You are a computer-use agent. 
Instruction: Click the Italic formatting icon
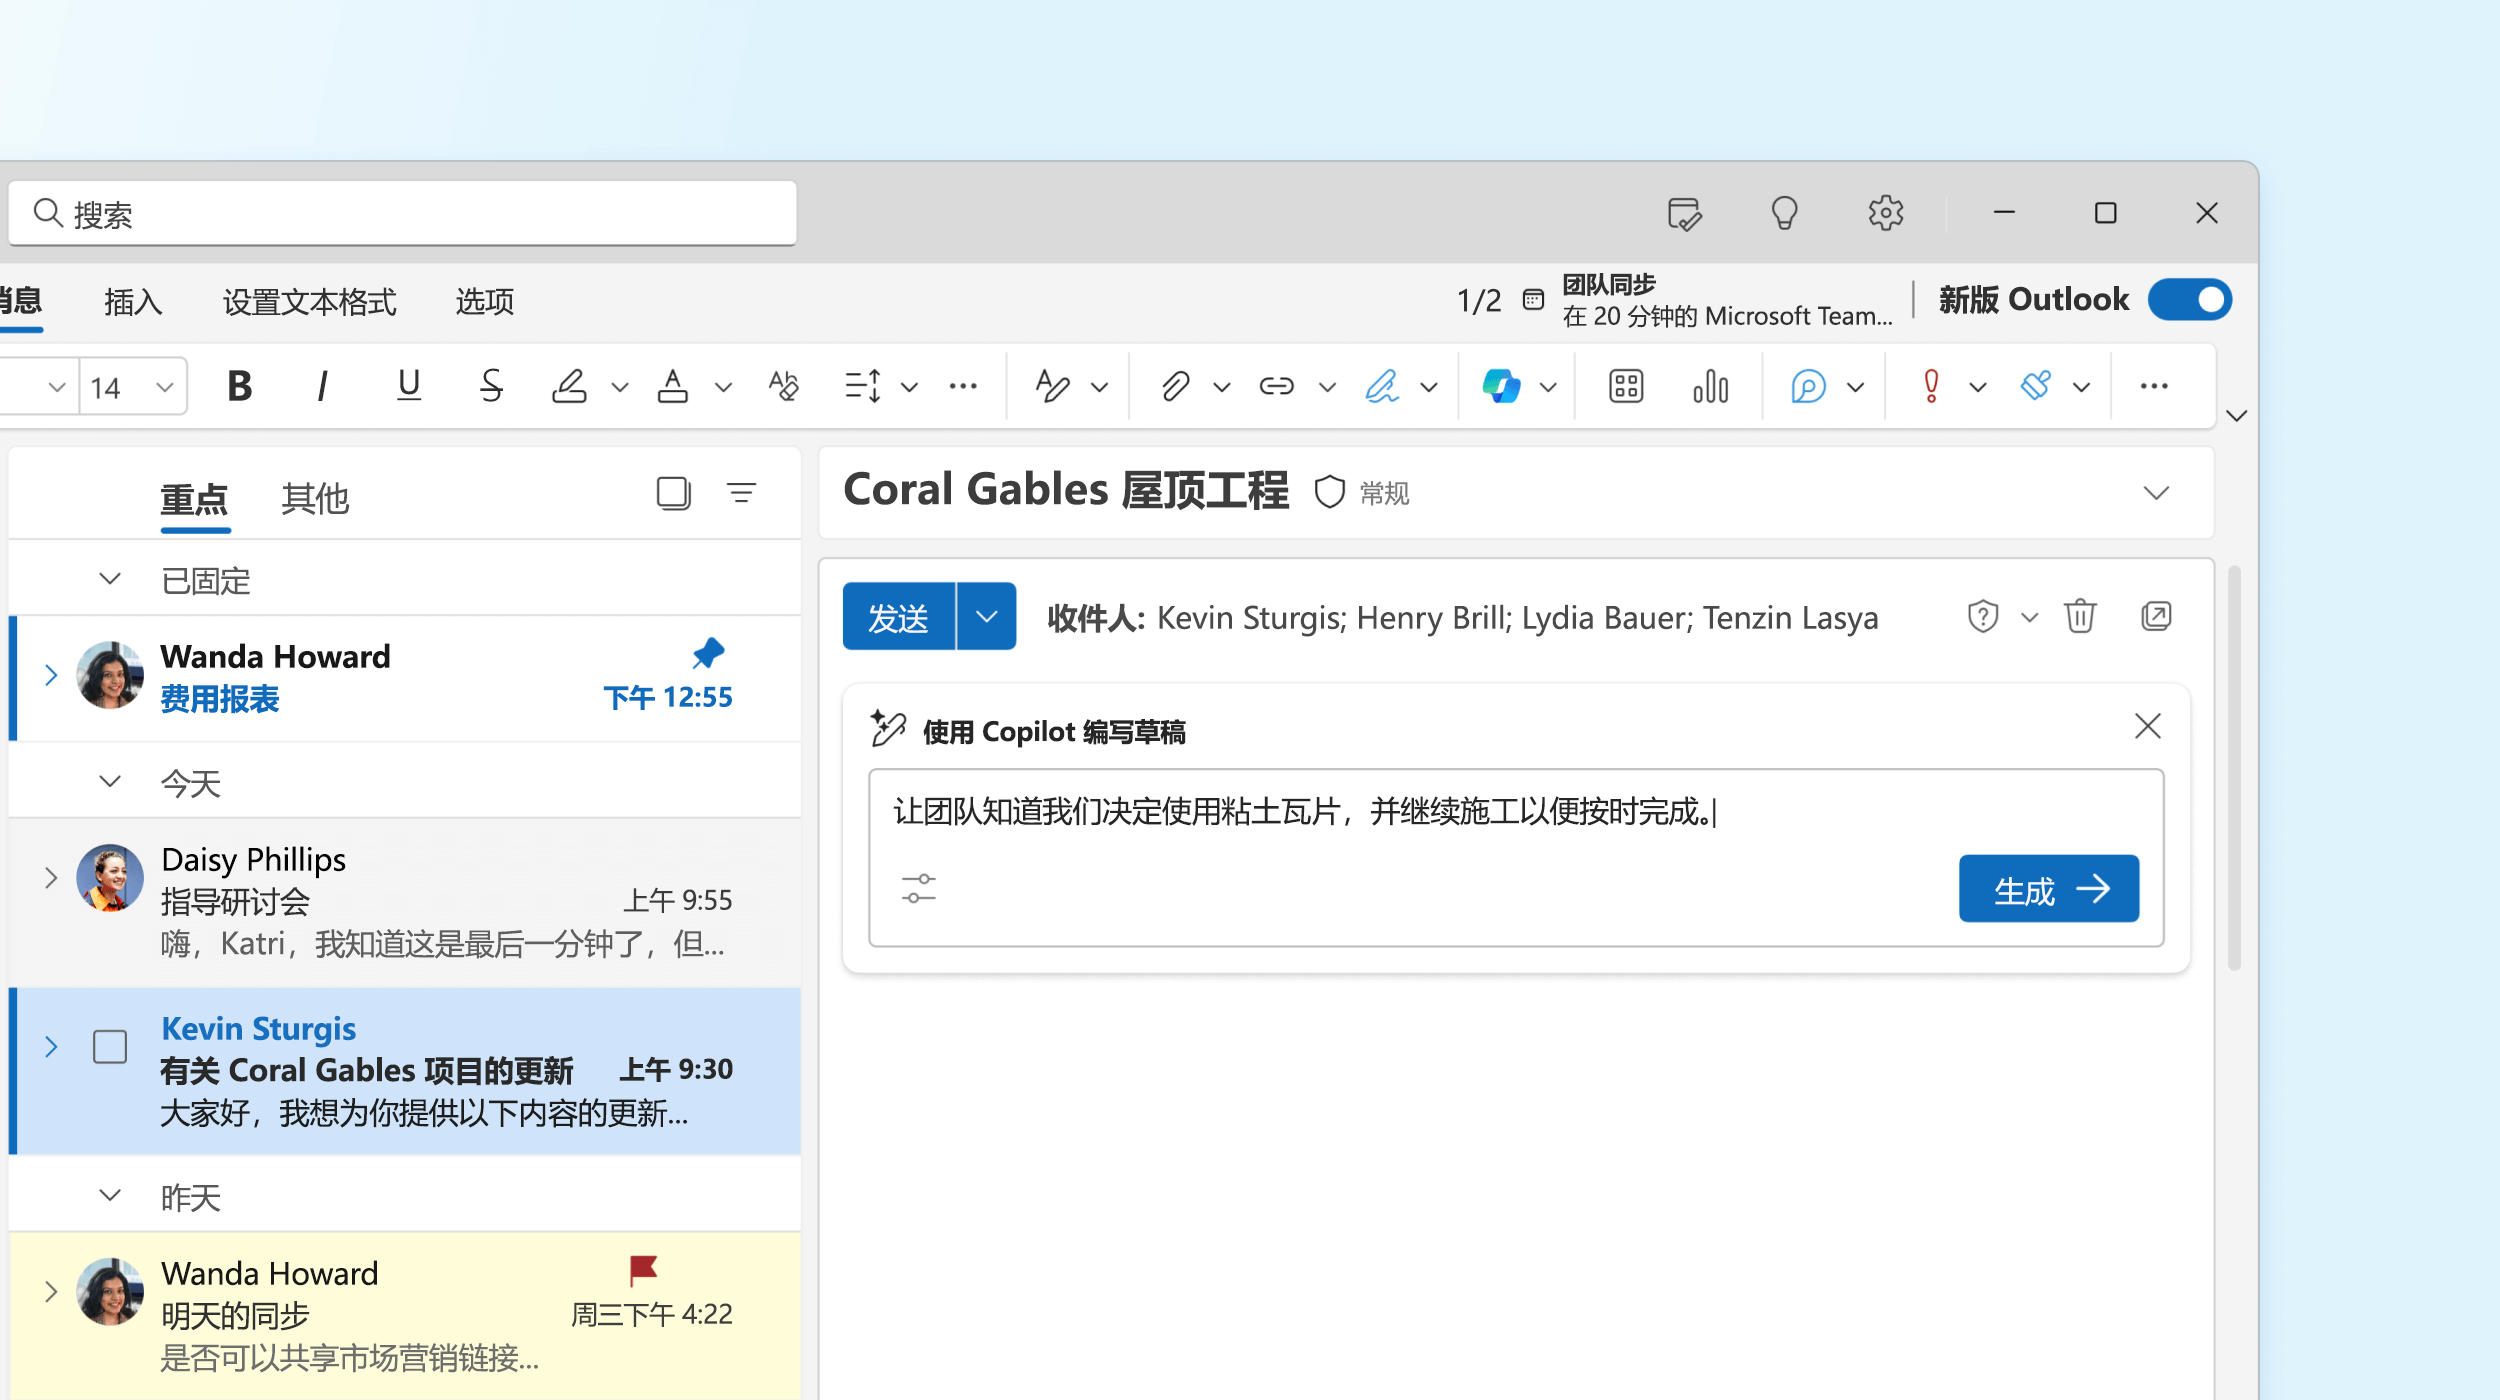tap(323, 383)
